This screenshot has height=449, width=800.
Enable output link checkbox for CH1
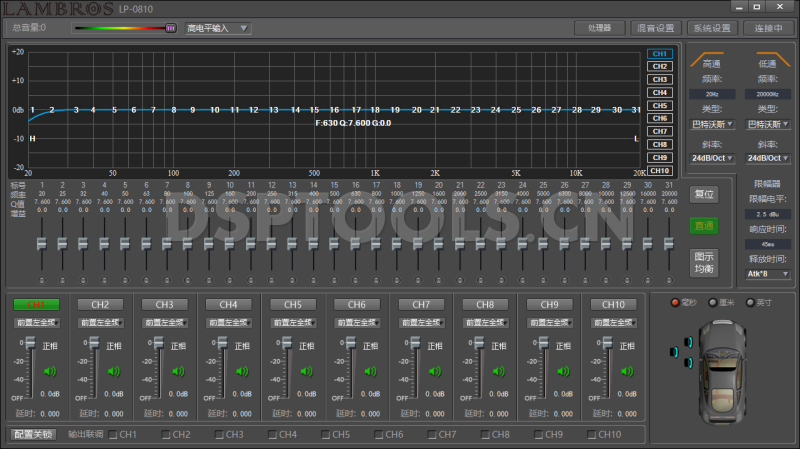pos(112,435)
